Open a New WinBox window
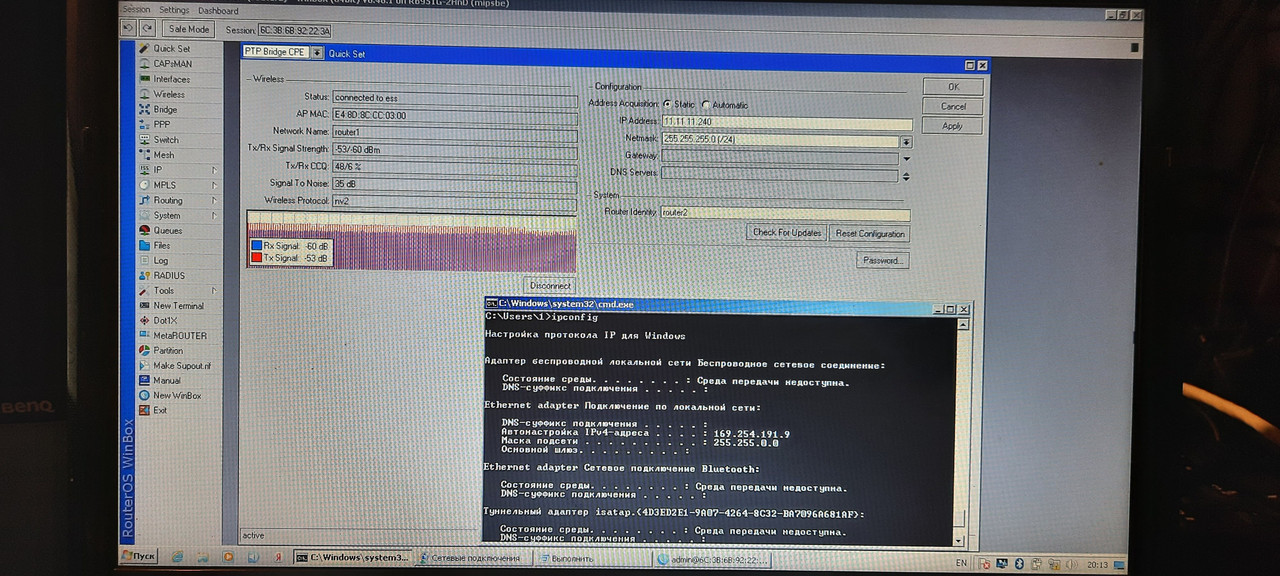The image size is (1280, 576). point(177,396)
